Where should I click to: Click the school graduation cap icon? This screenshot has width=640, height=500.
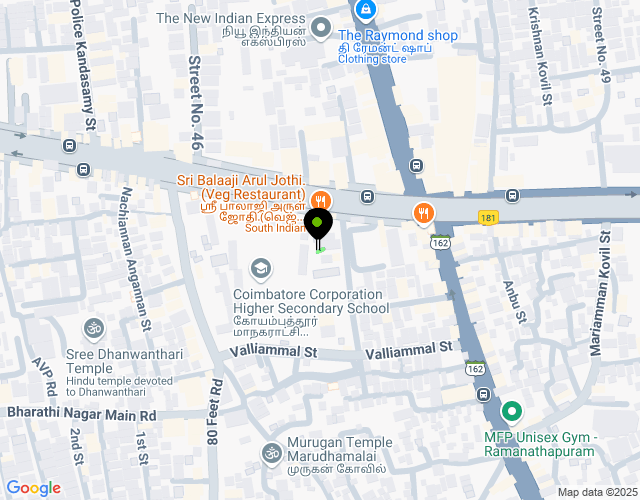pos(261,269)
